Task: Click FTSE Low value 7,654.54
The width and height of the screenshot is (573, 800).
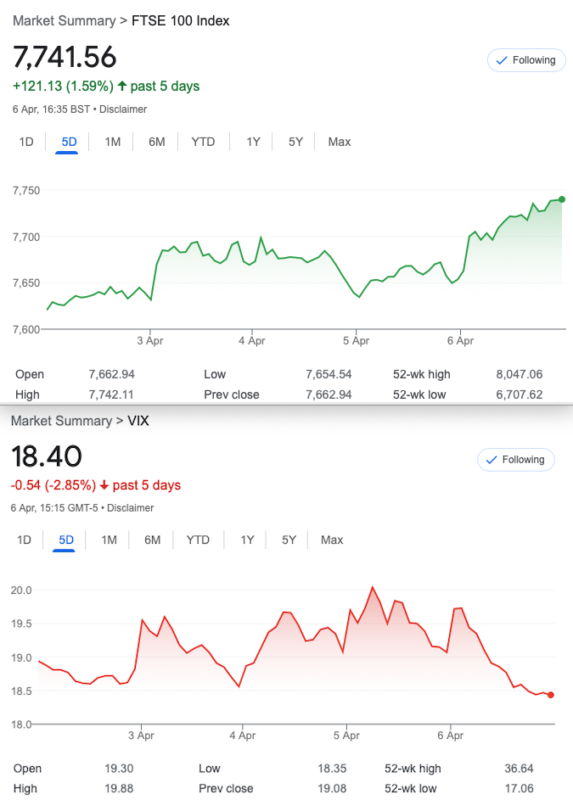Action: (x=329, y=374)
